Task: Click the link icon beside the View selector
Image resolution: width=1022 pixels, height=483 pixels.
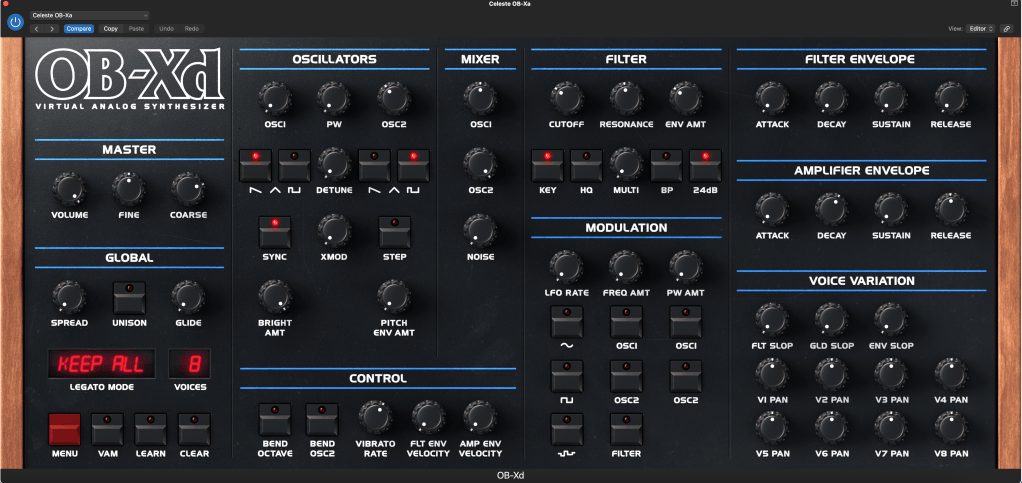Action: pos(1006,29)
